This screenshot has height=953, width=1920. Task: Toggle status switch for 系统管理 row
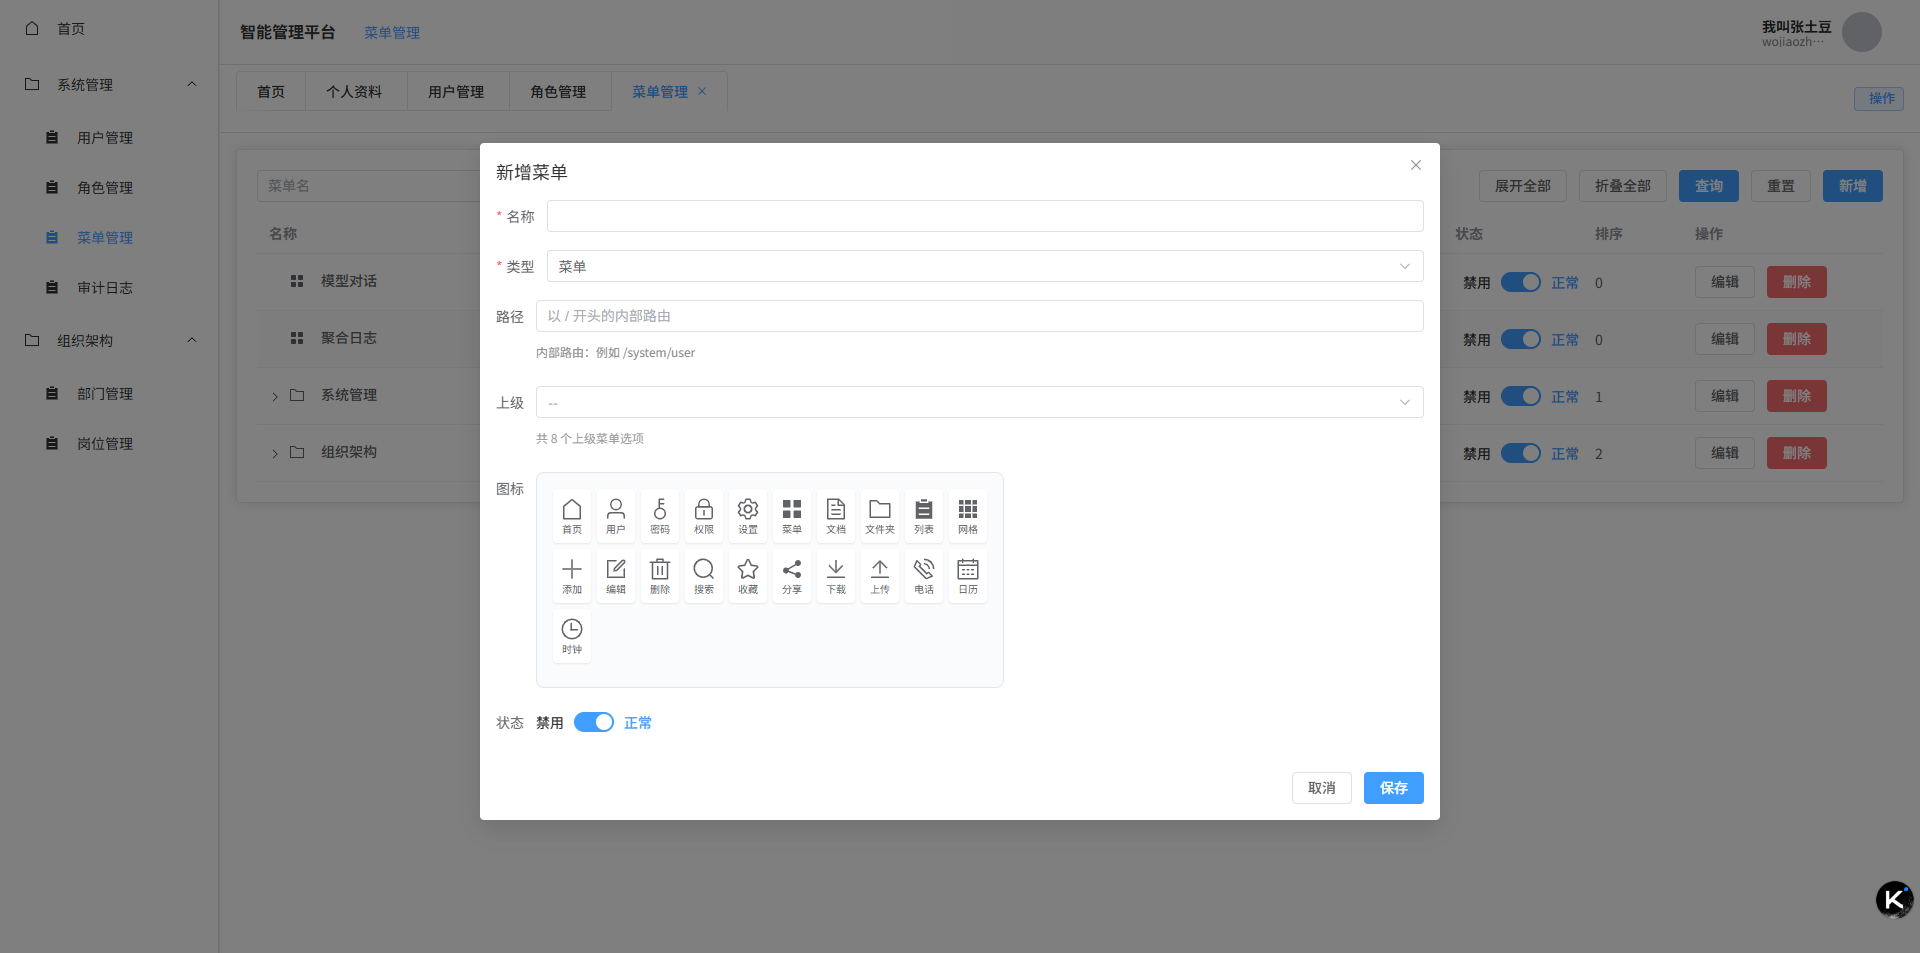point(1521,396)
